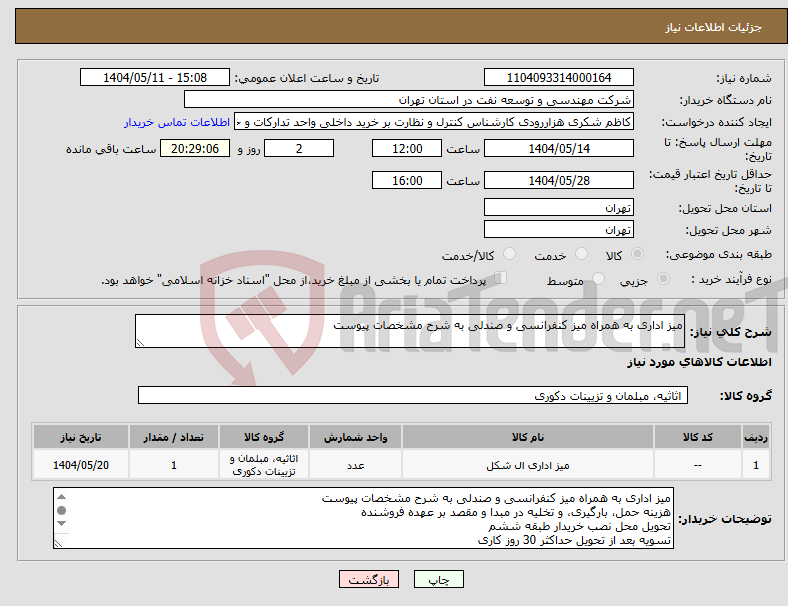The width and height of the screenshot is (788, 606).
Task: Click the deadline time field 12:00
Action: coord(407,148)
